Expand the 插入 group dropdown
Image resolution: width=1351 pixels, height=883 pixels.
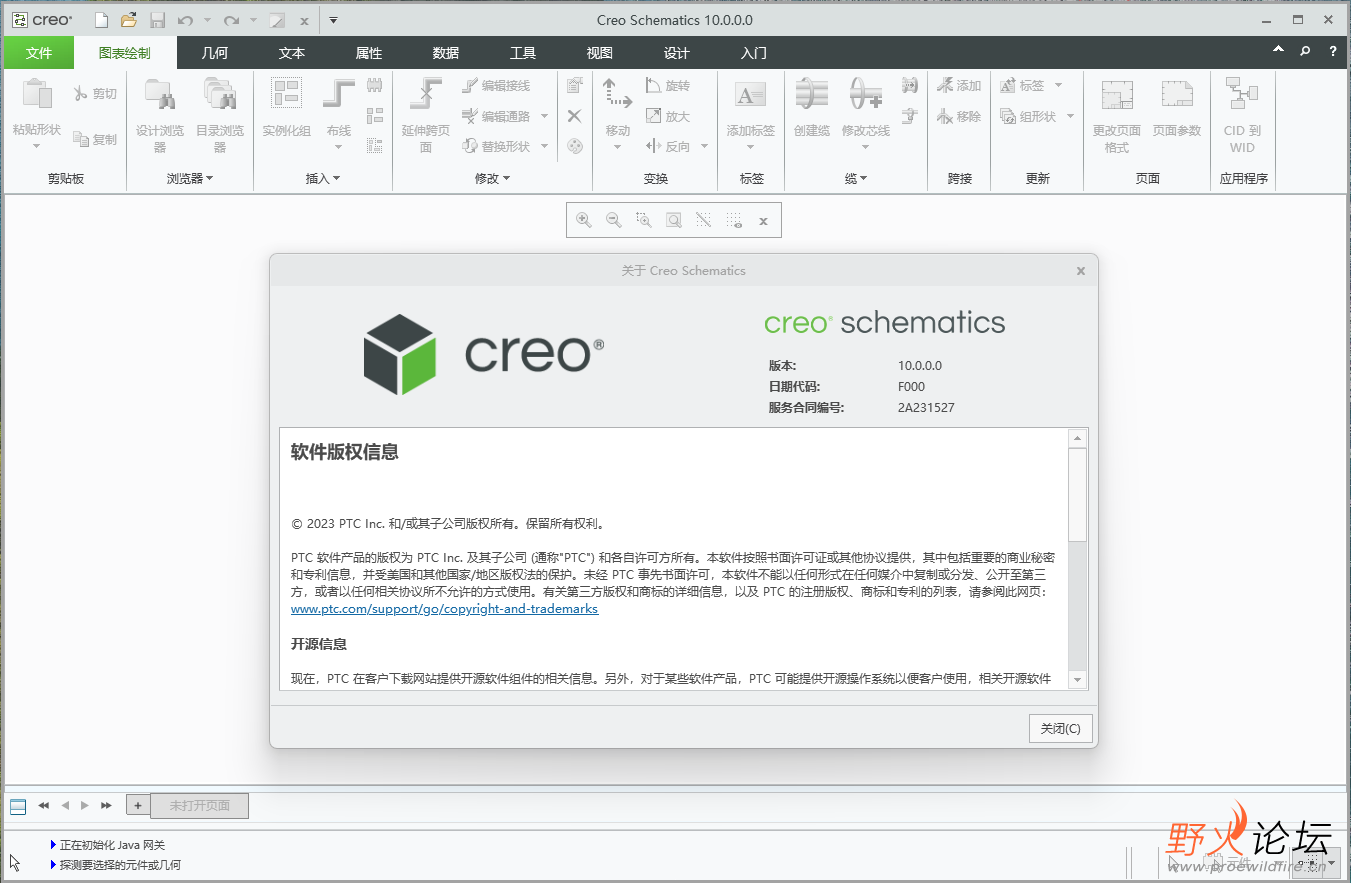[x=336, y=179]
